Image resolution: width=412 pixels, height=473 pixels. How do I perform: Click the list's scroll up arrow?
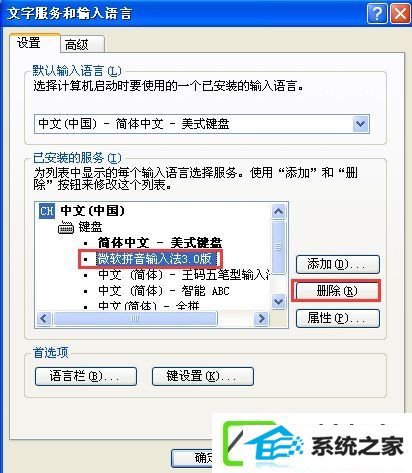[x=278, y=211]
